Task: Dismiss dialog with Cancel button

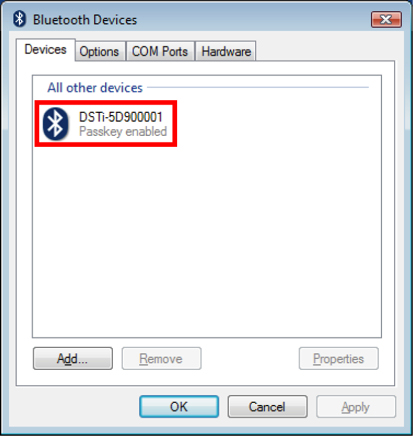Action: (267, 407)
